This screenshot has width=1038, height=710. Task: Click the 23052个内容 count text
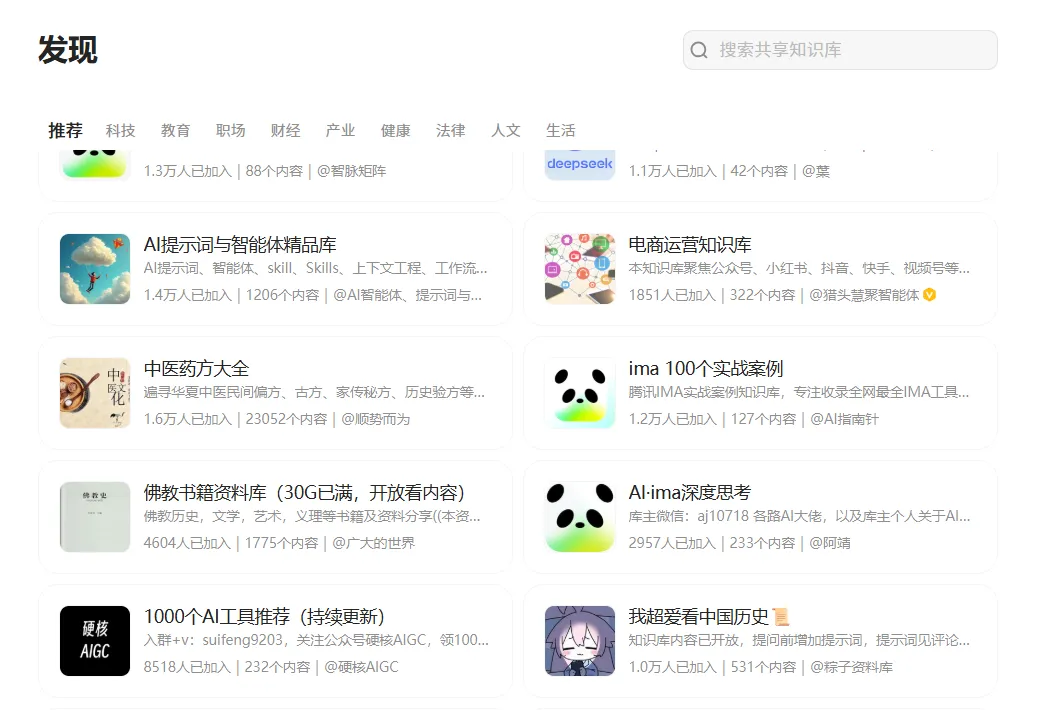coord(286,419)
